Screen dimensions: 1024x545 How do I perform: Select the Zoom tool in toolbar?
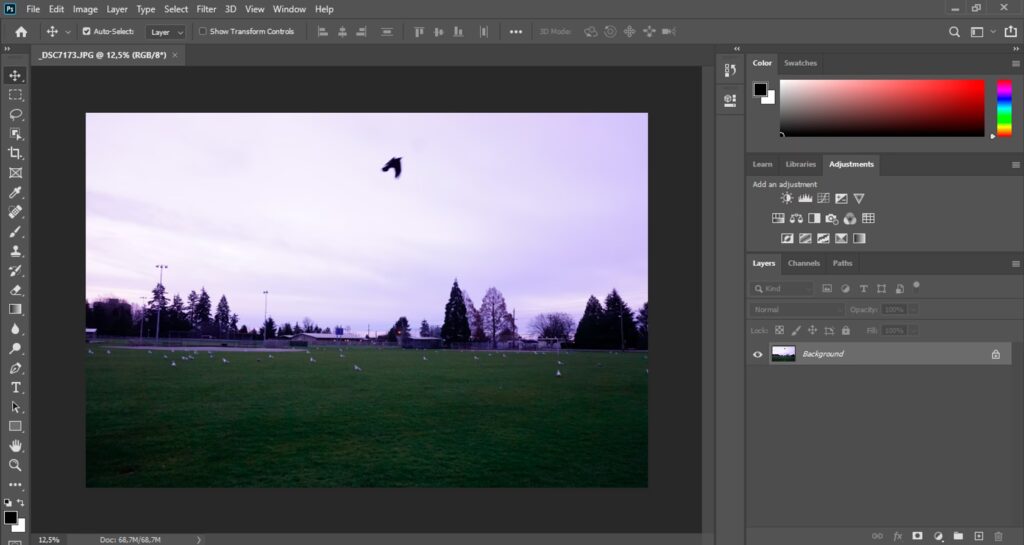tap(15, 465)
